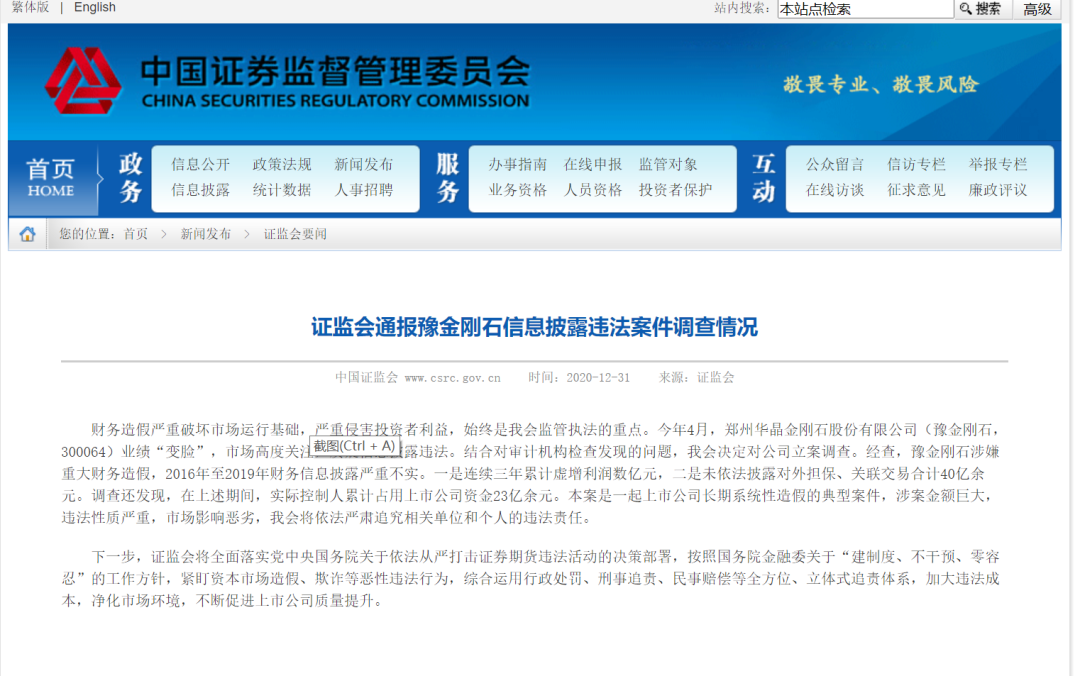
Task: Select the 办事指南 service guide link
Action: [x=517, y=165]
